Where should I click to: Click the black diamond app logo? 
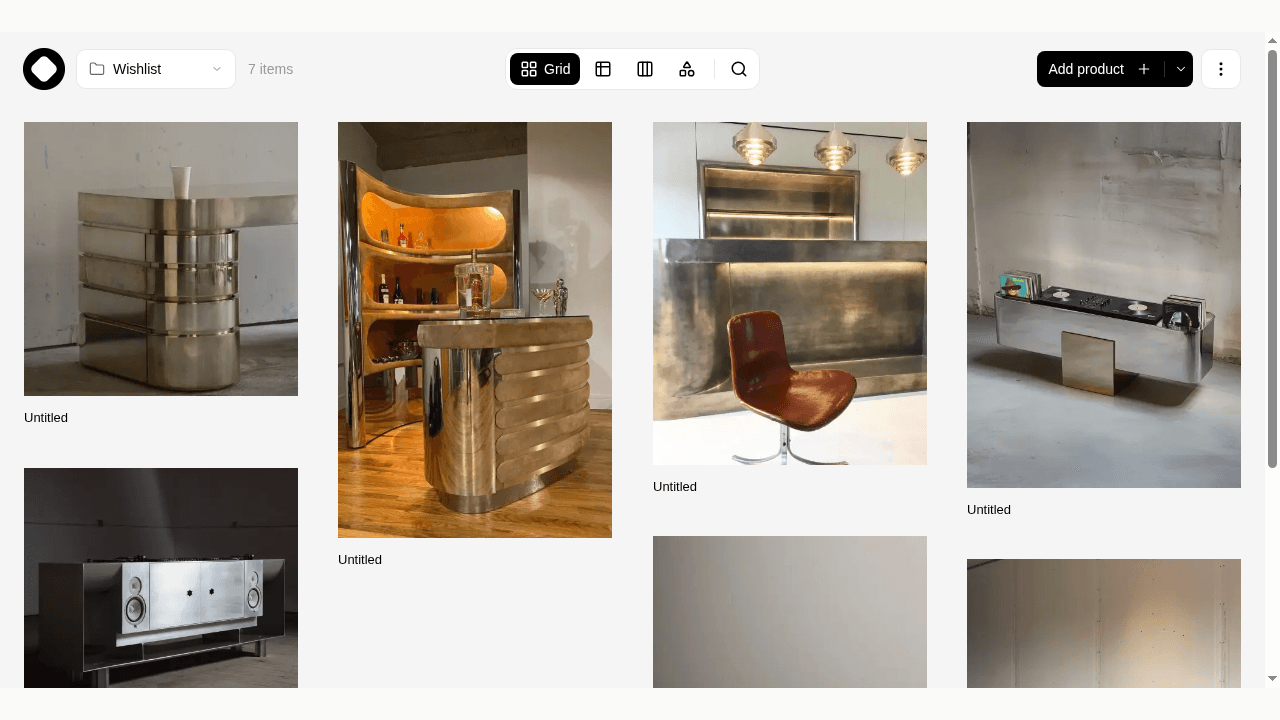pyautogui.click(x=44, y=69)
